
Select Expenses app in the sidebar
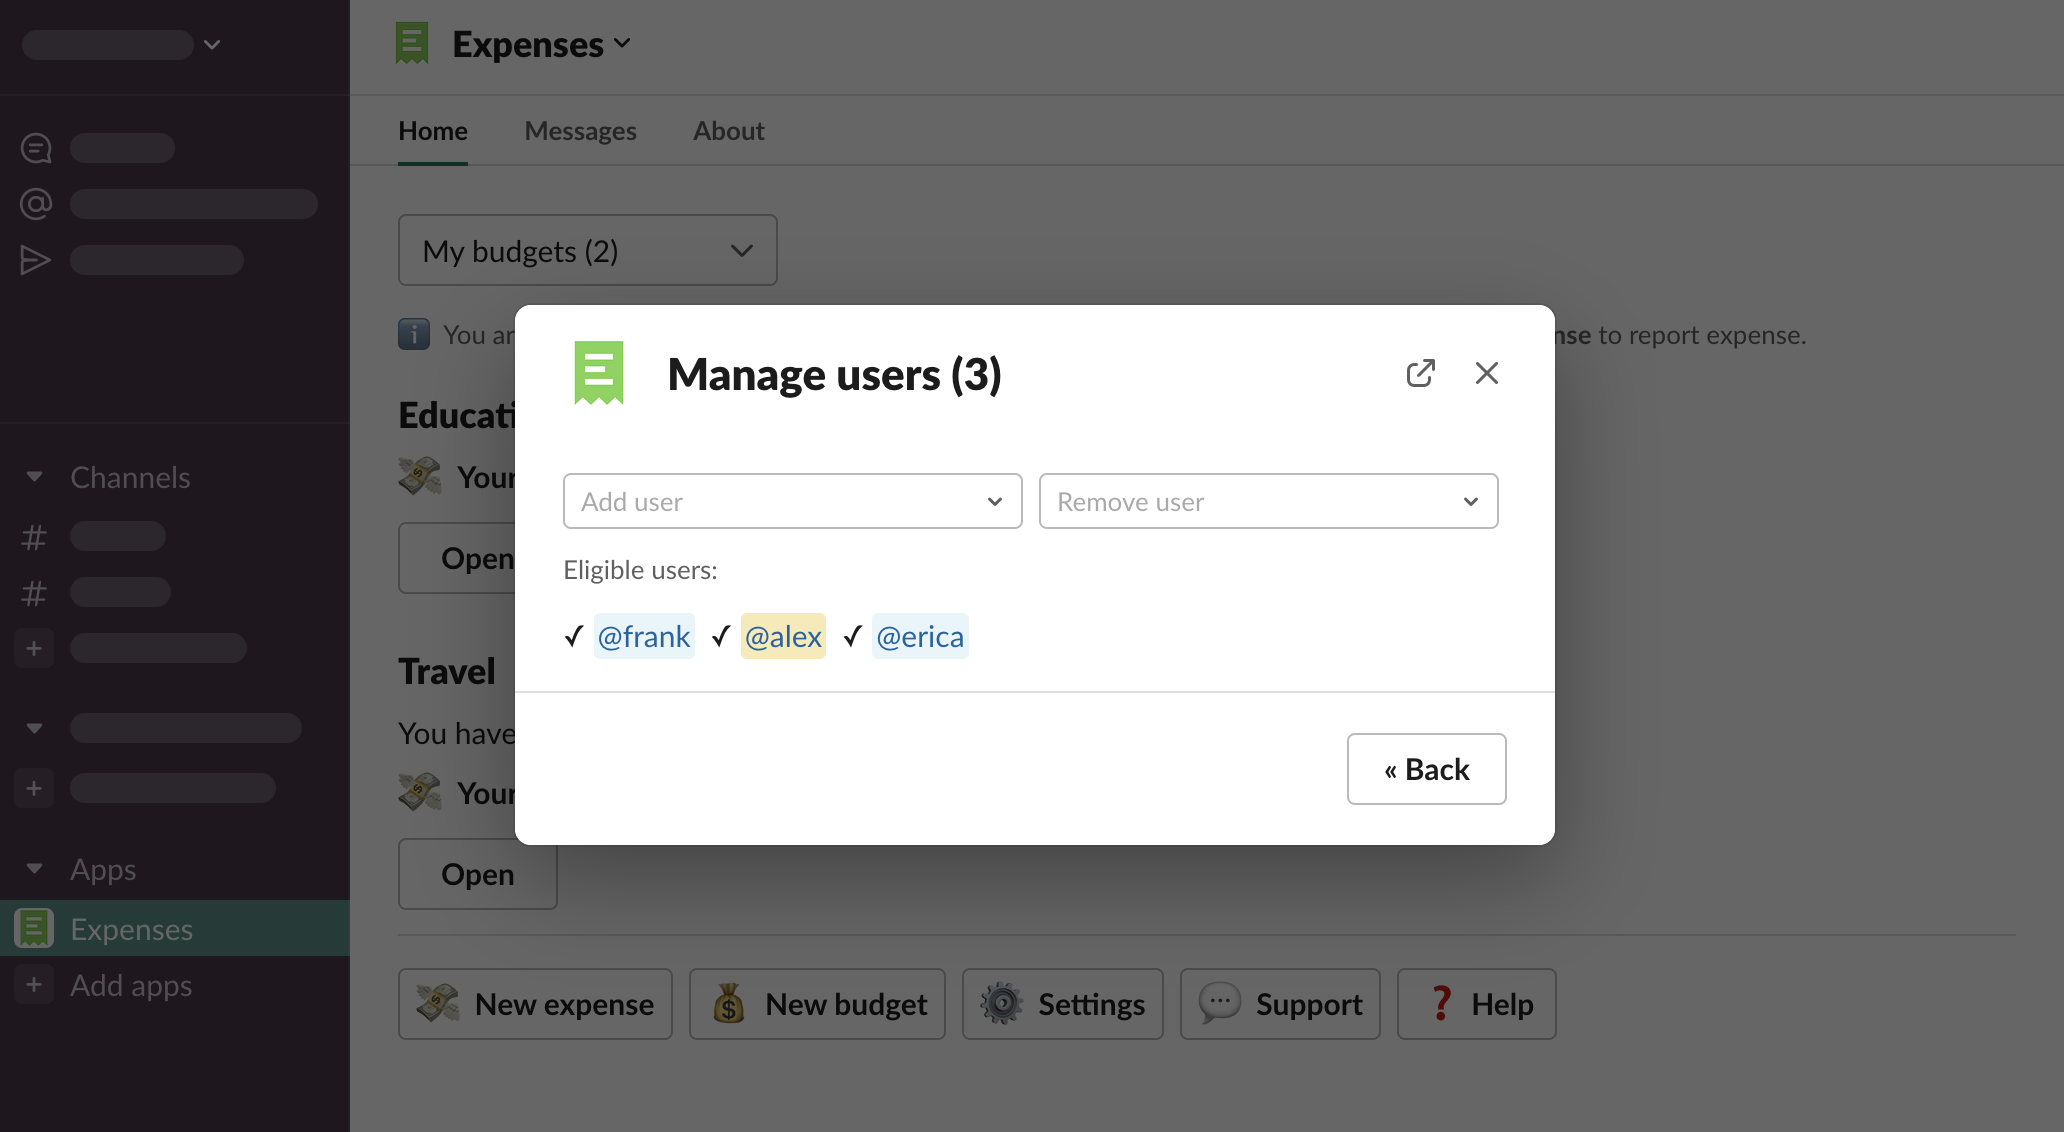[x=130, y=929]
